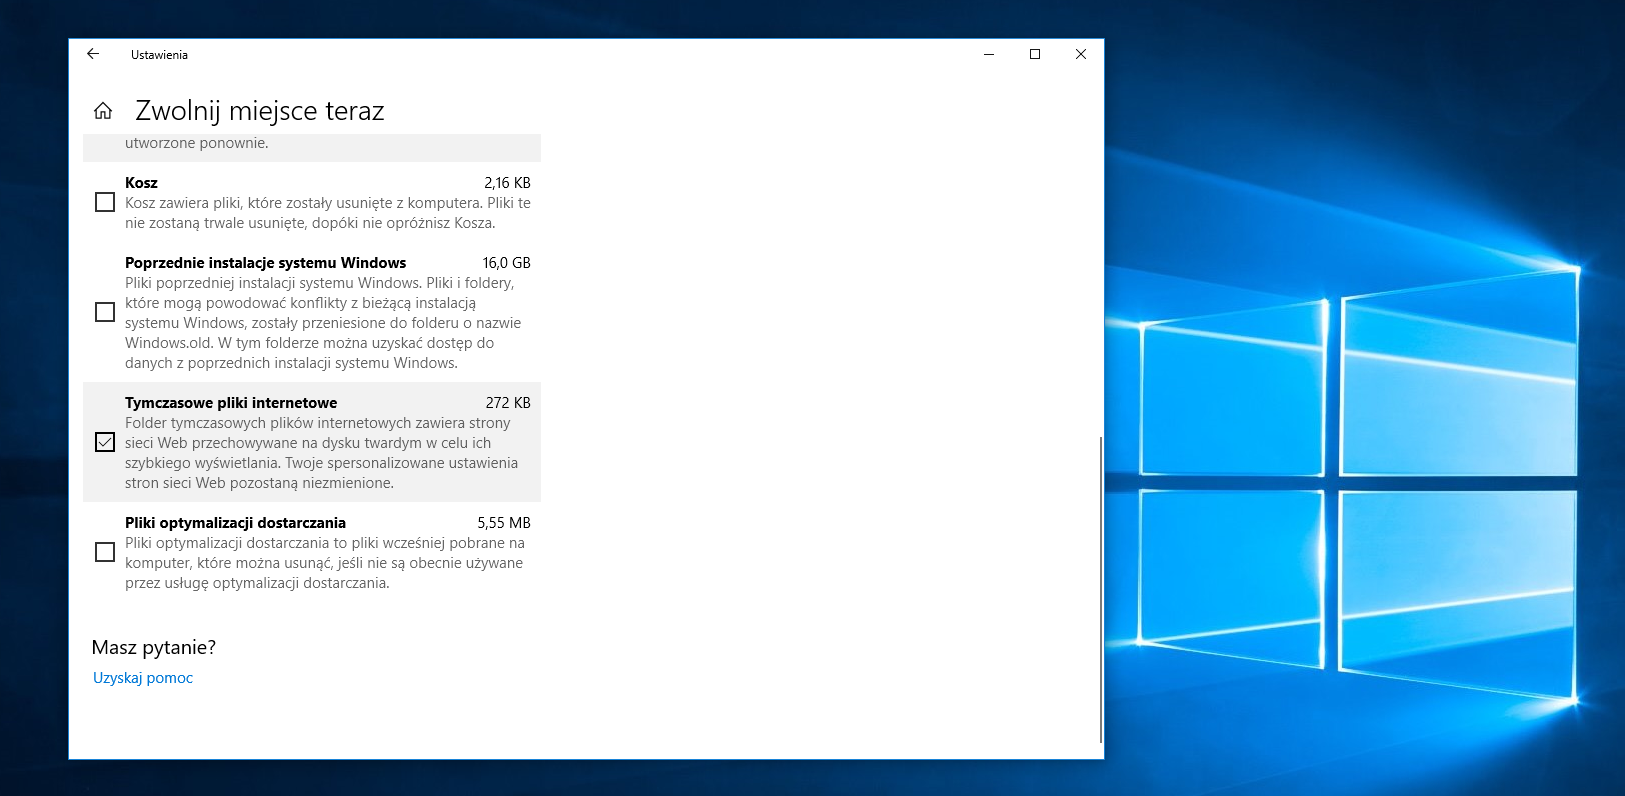Click the back arrow in Ustawienia window
1625x796 pixels.
93,54
